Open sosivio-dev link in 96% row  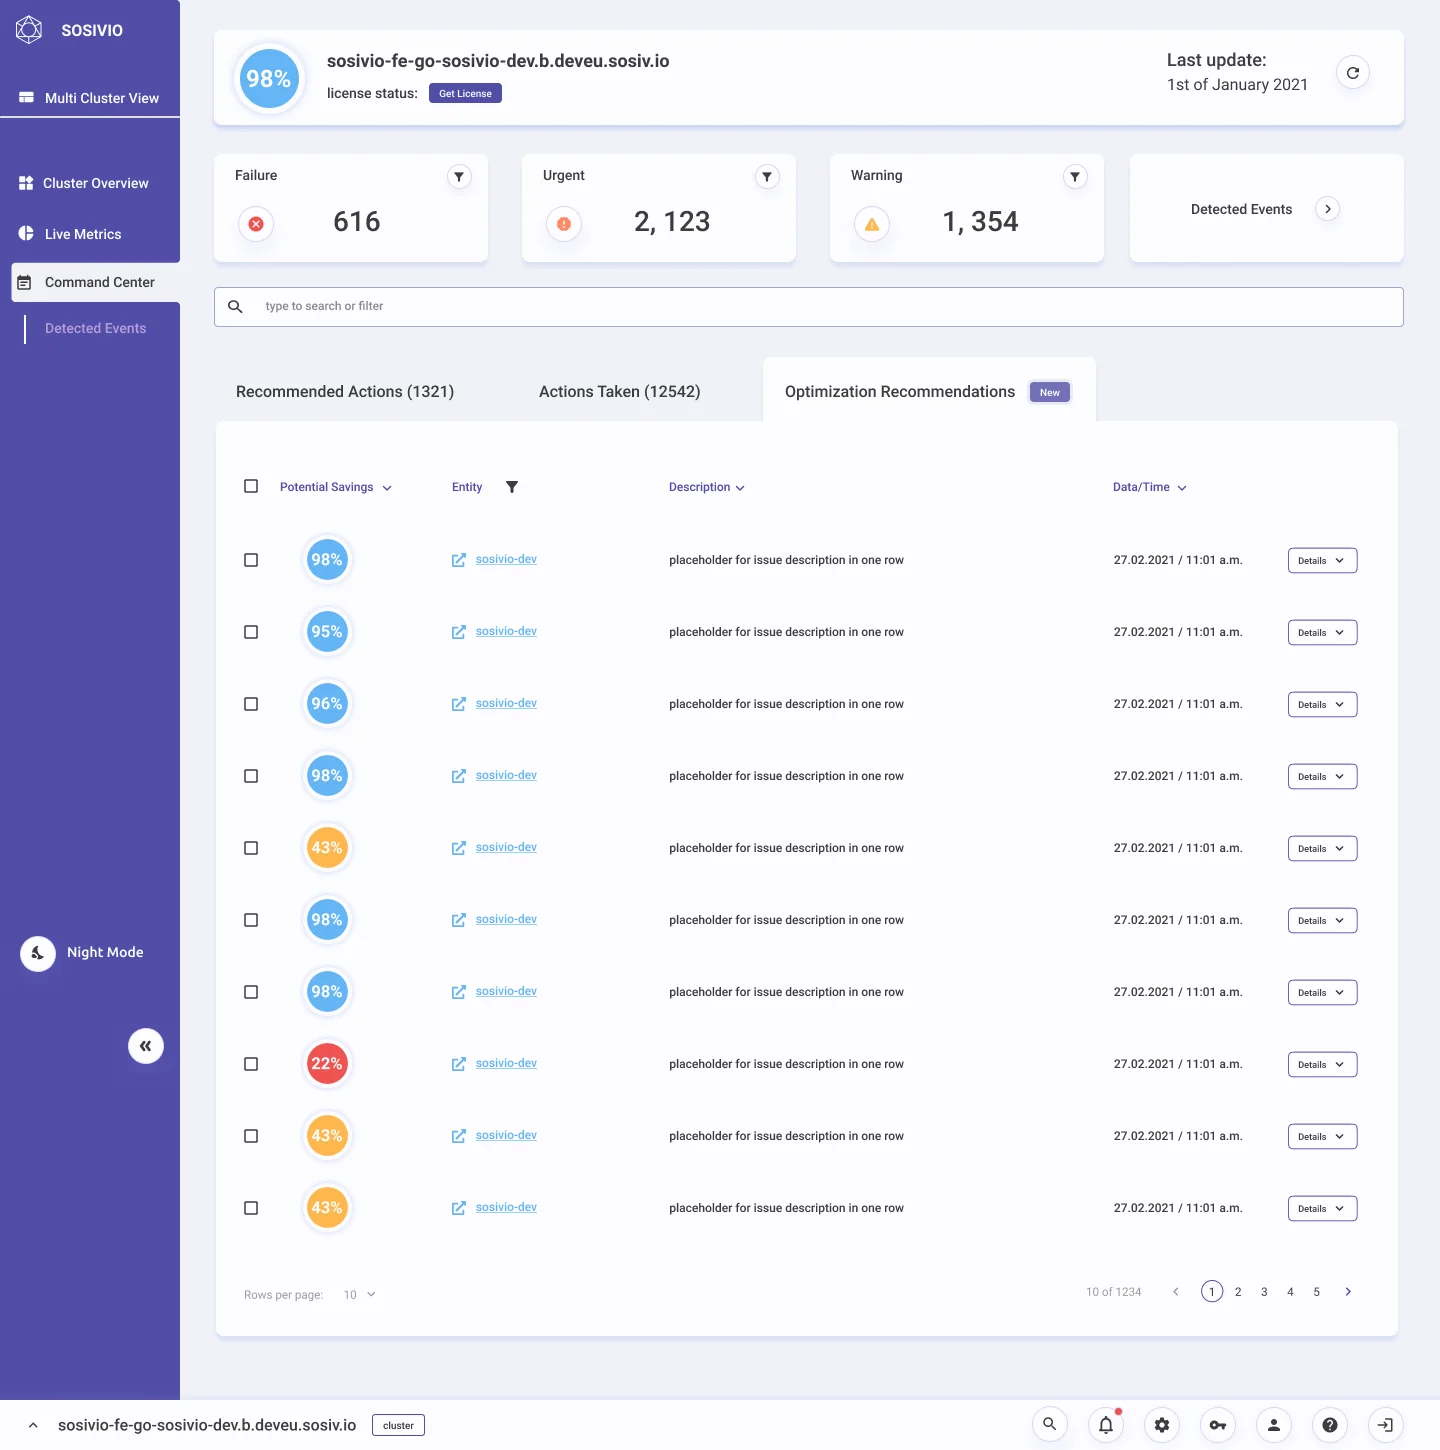coord(506,703)
